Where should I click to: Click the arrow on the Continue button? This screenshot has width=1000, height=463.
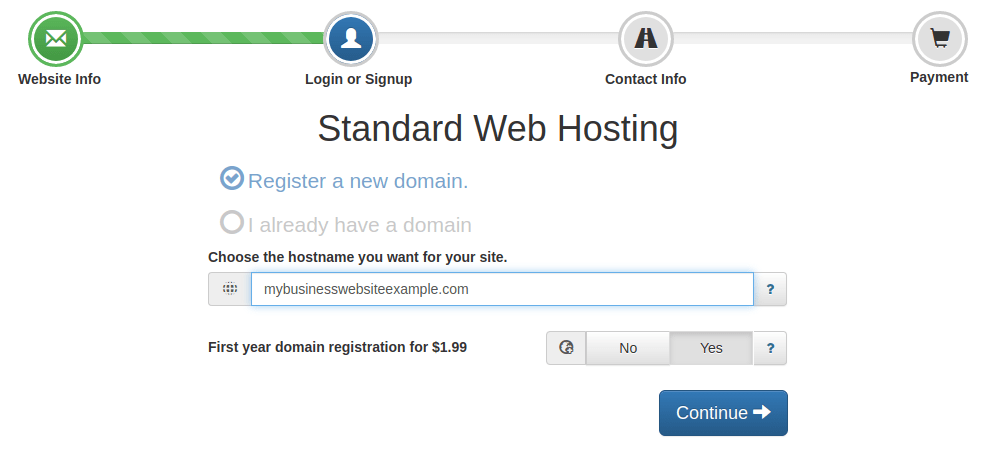(762, 412)
